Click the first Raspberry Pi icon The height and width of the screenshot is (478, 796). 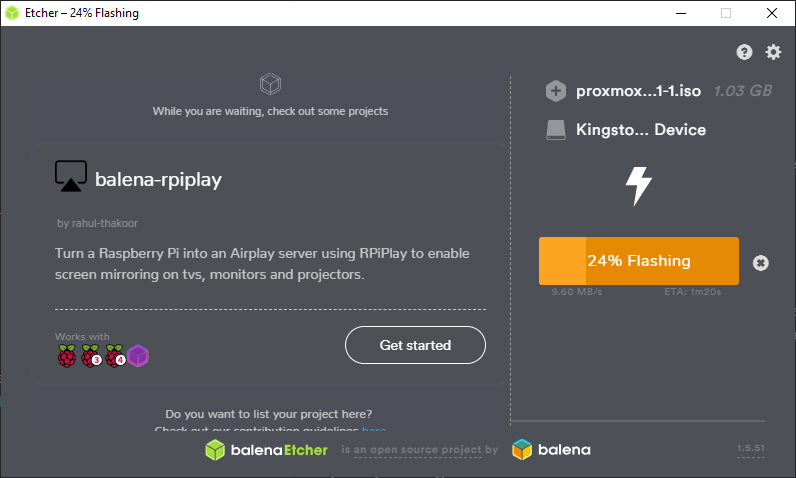[66, 355]
